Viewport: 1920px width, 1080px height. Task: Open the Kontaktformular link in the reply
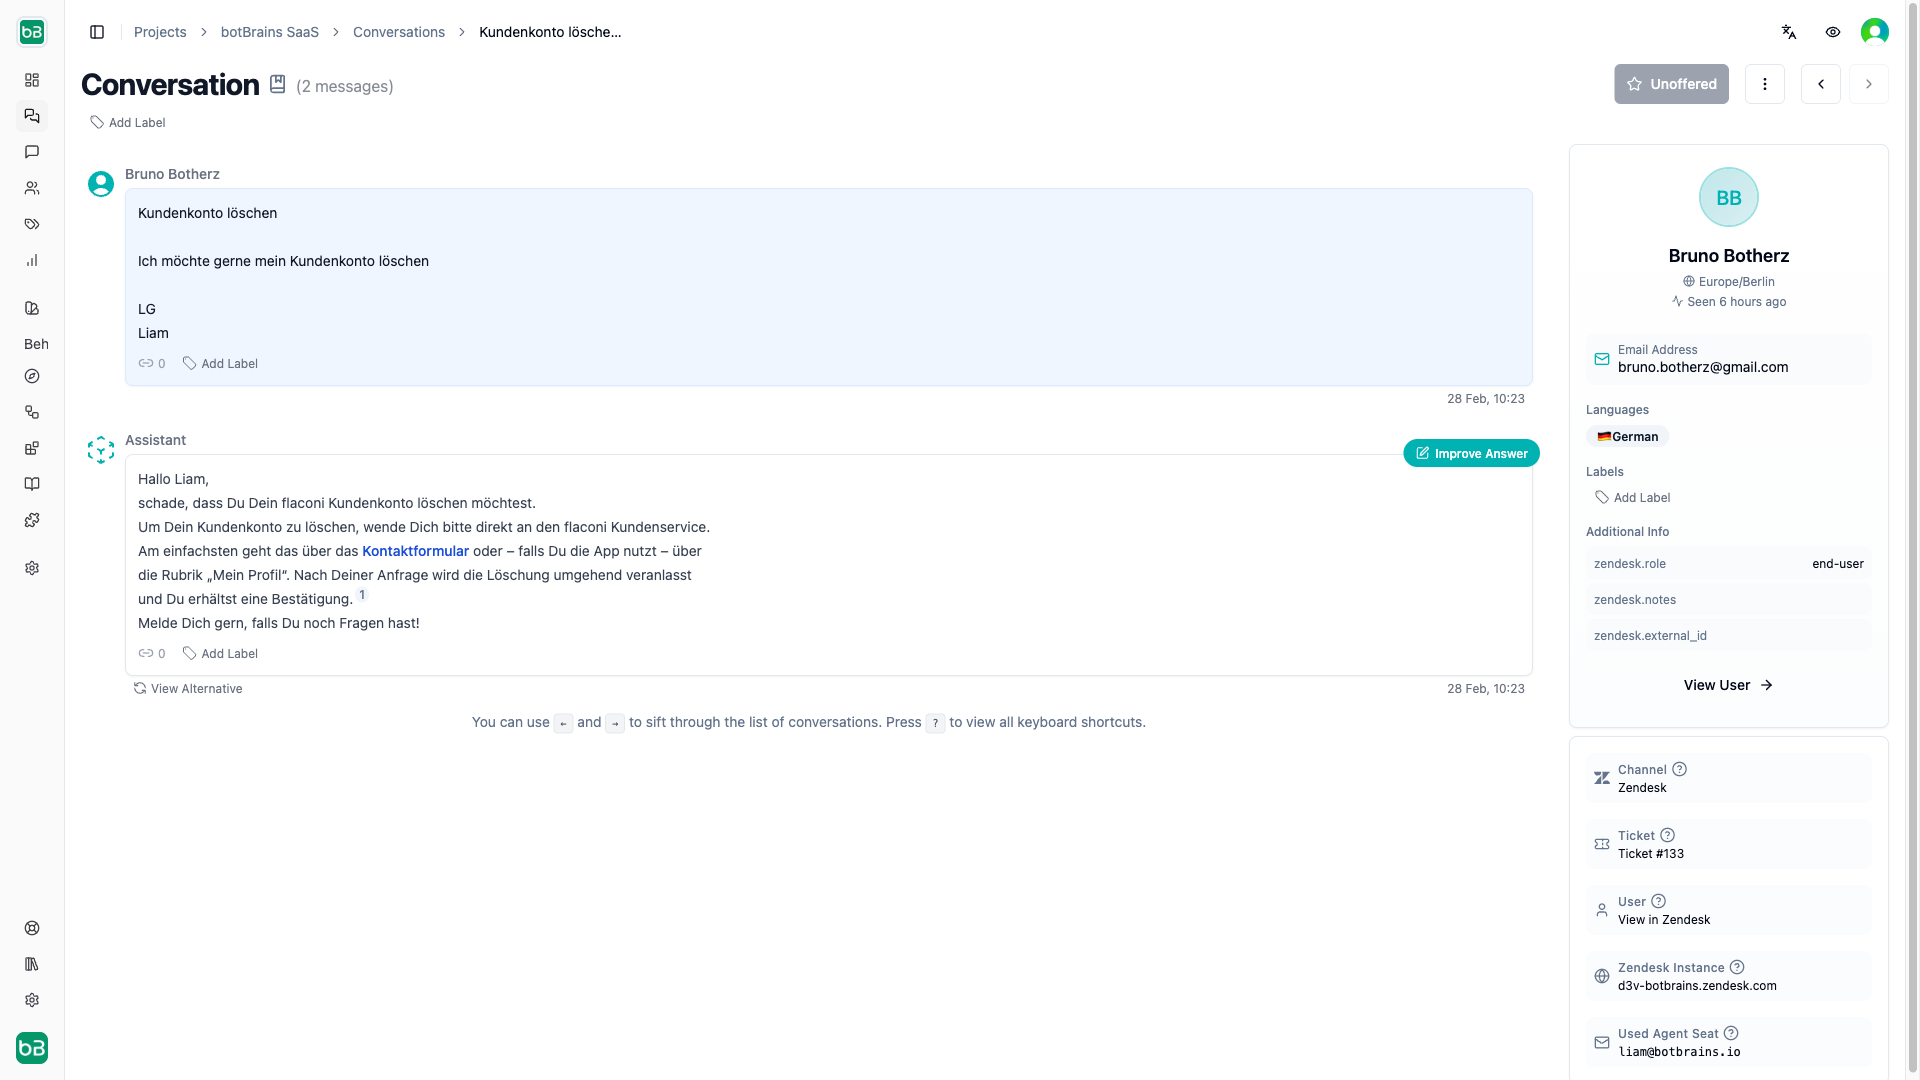pyautogui.click(x=414, y=550)
